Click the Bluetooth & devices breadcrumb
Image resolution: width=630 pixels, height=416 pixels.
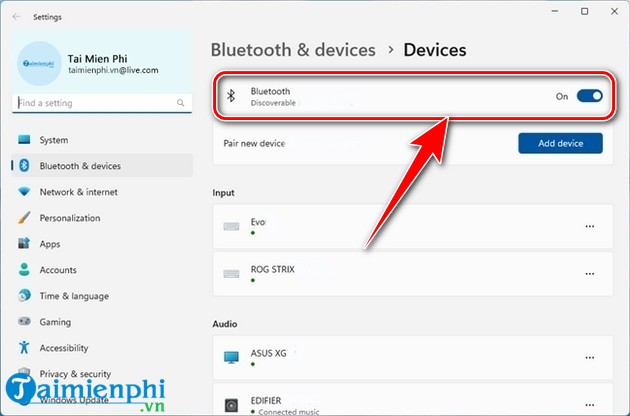[293, 50]
